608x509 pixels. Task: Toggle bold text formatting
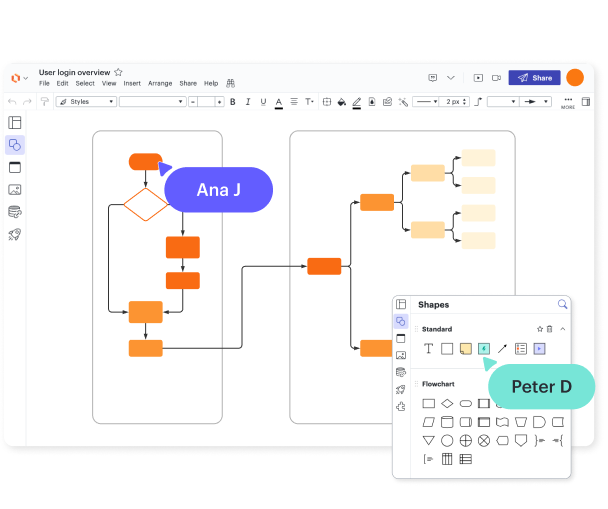pyautogui.click(x=233, y=102)
